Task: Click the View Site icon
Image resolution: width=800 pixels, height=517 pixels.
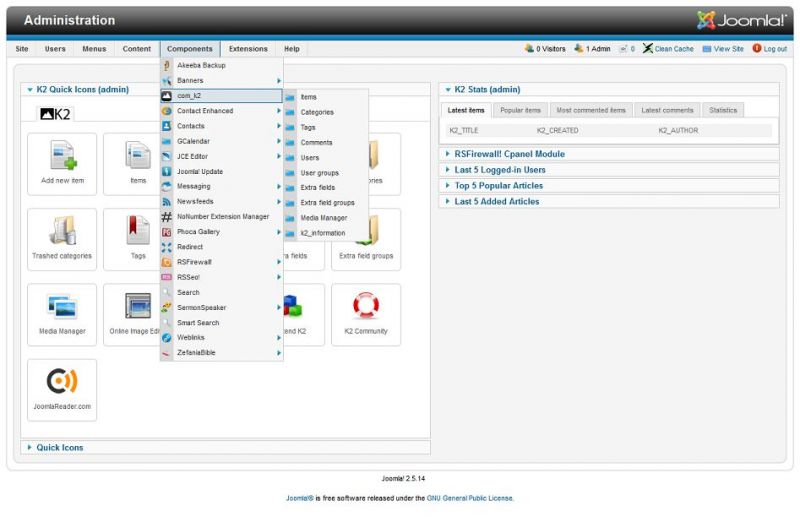Action: pyautogui.click(x=707, y=49)
